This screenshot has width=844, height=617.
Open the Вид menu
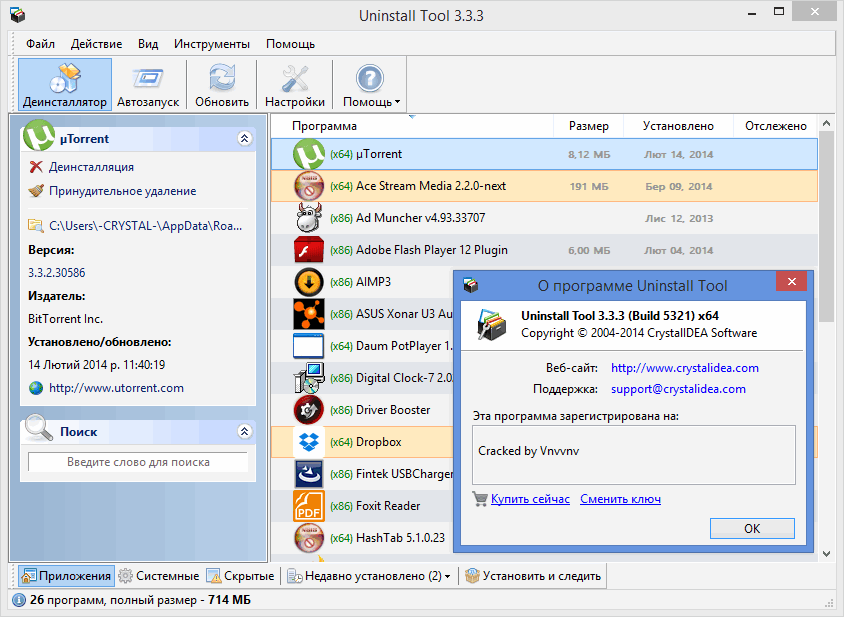pyautogui.click(x=147, y=44)
